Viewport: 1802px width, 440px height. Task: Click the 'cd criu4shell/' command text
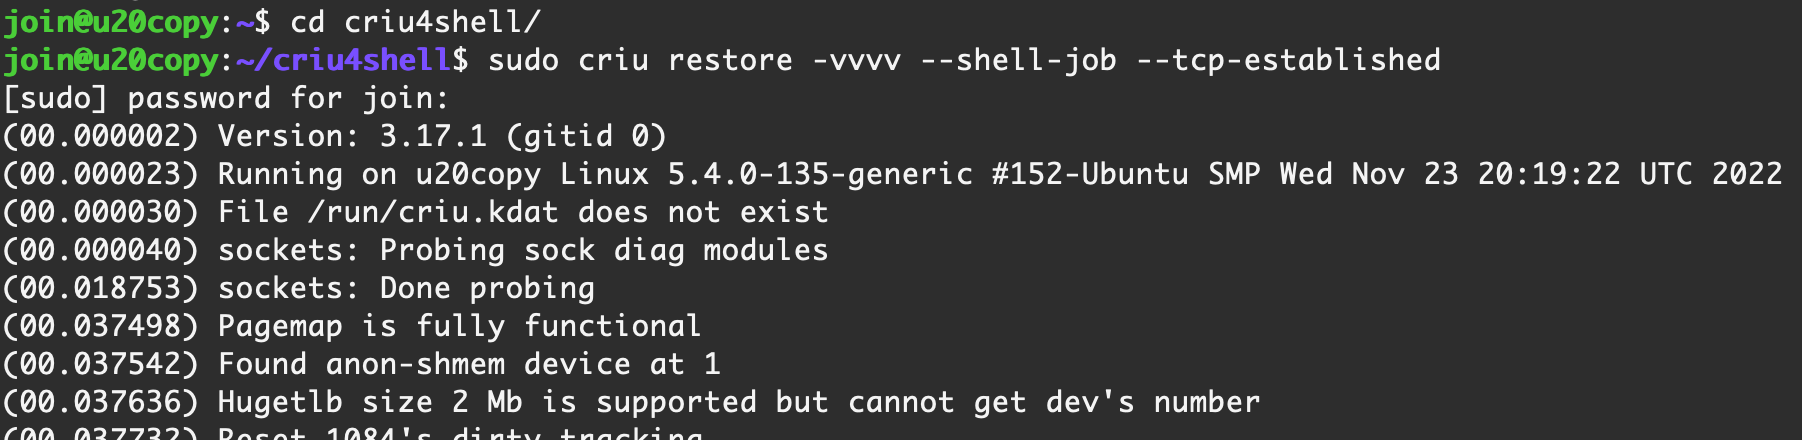coord(415,21)
